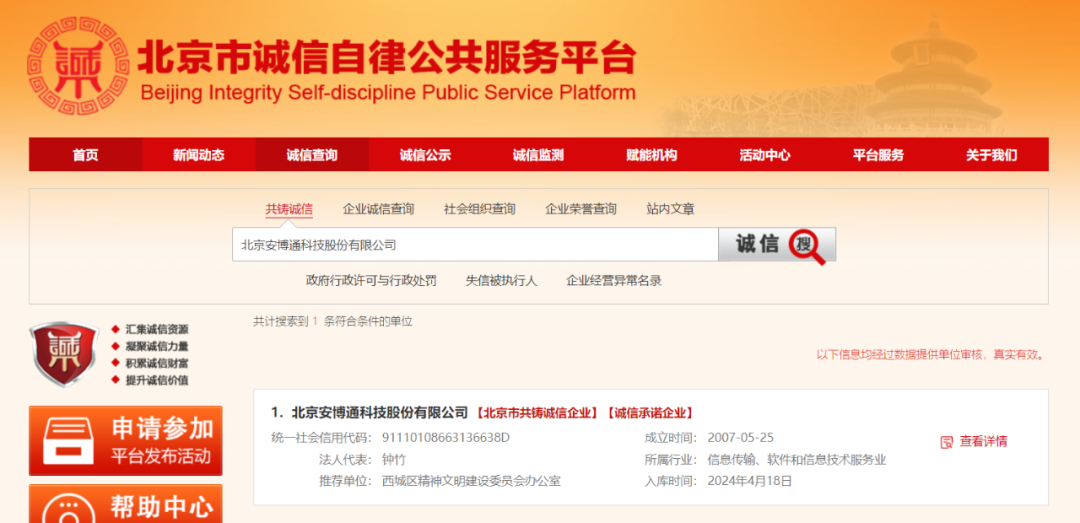Select the 共铸诚信 search tab
This screenshot has height=523, width=1080.
click(x=289, y=209)
